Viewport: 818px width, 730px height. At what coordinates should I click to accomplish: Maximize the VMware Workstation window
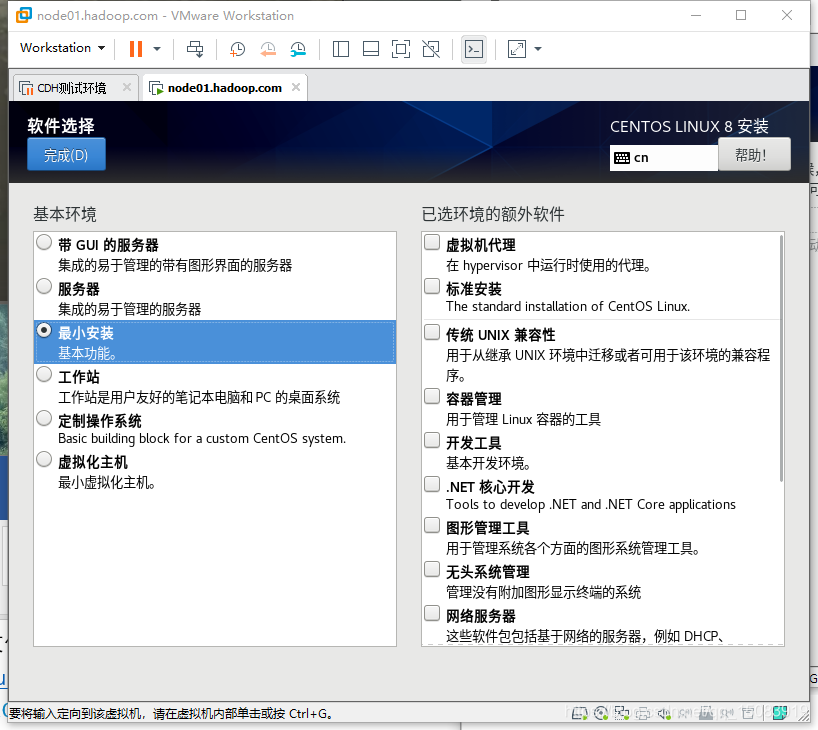click(741, 15)
